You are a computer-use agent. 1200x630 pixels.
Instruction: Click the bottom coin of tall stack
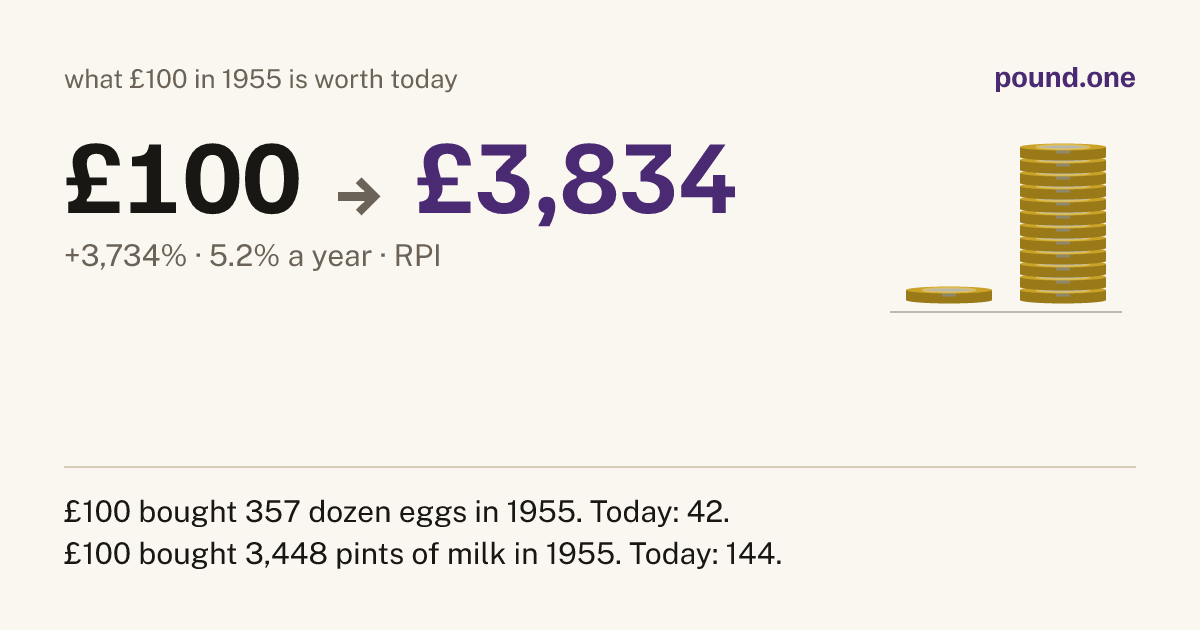click(x=1063, y=295)
